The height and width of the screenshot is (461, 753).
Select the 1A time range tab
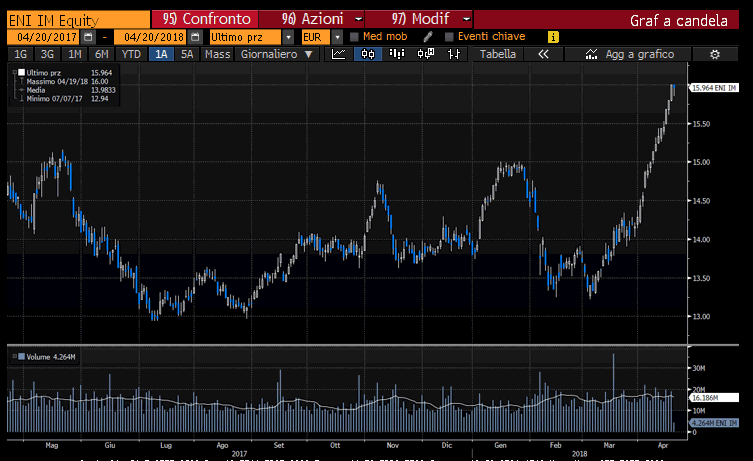click(x=161, y=54)
